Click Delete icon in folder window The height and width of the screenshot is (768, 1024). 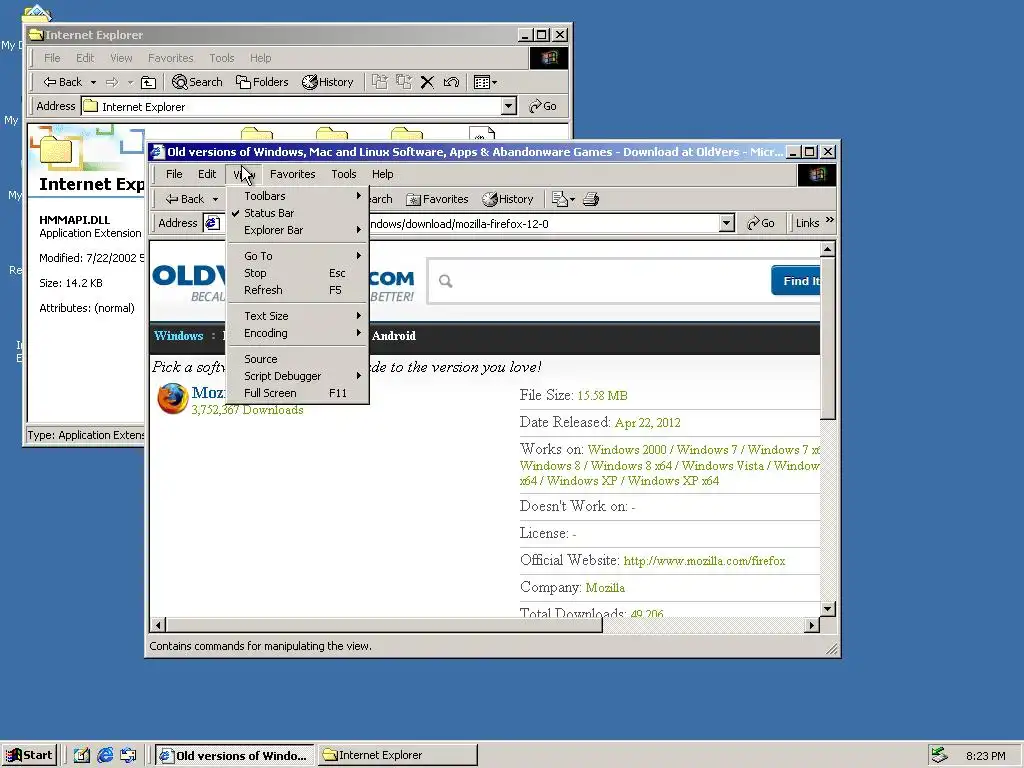pos(427,82)
